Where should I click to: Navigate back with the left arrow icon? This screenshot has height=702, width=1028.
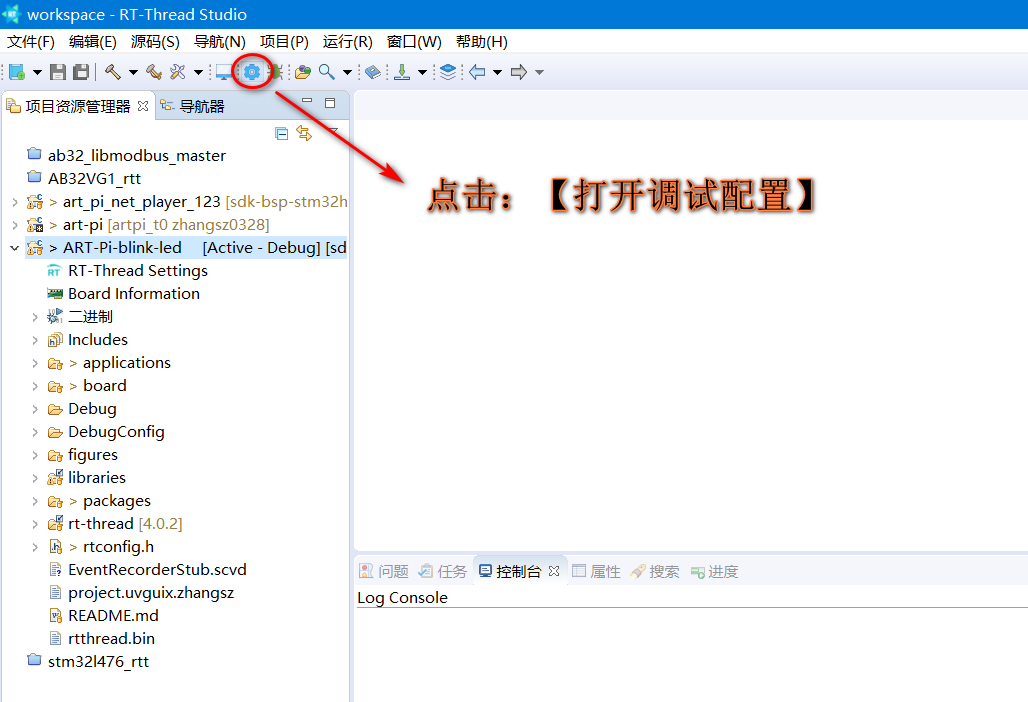[x=477, y=72]
